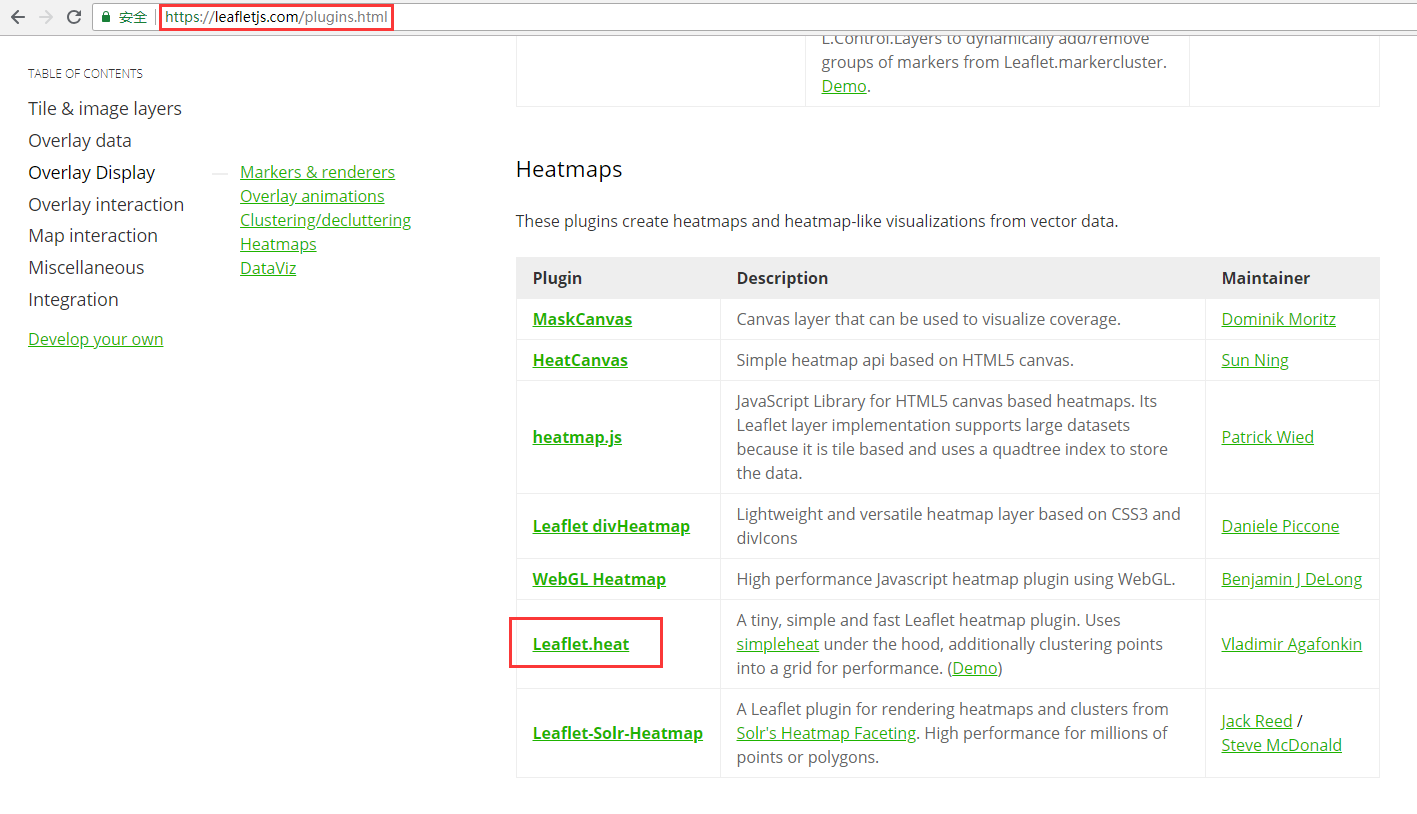Select Overlay Display in the table of contents
The height and width of the screenshot is (814, 1417).
click(x=92, y=173)
